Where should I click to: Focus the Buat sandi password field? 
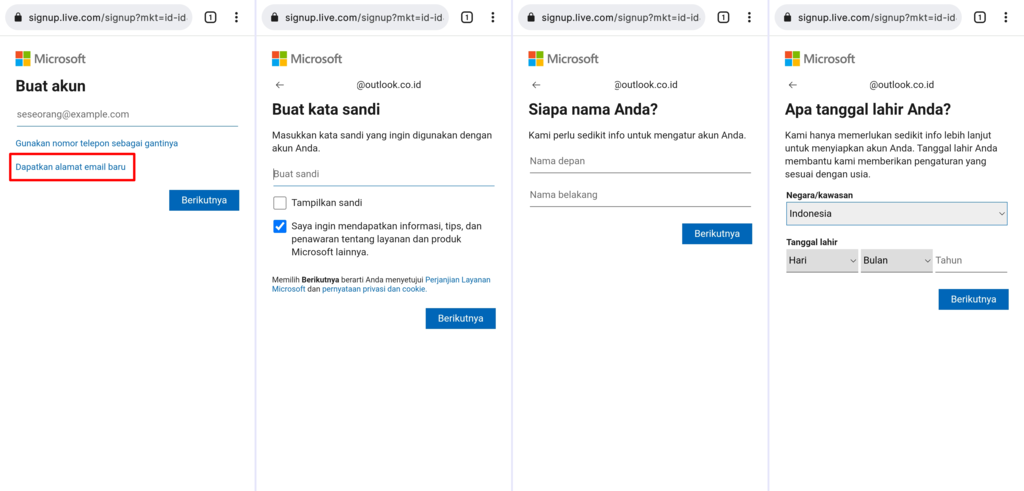(383, 174)
